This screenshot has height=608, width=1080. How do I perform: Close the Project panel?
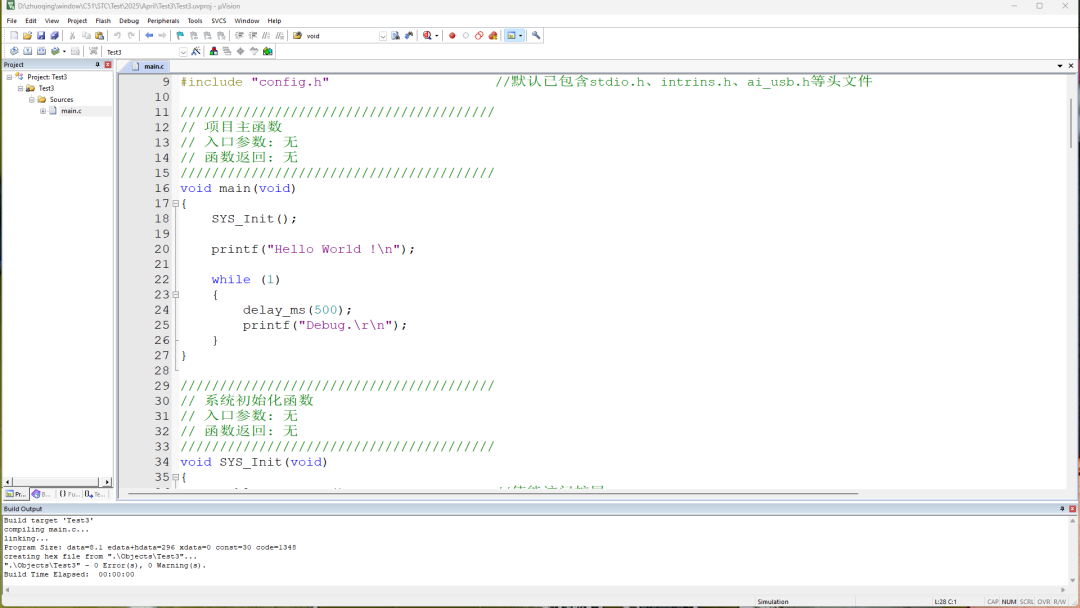(107, 65)
